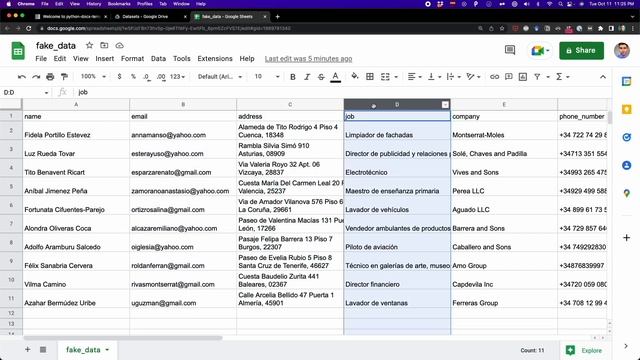Open Google Keep side panel icon
This screenshot has width=640, height=360.
pos(627,109)
